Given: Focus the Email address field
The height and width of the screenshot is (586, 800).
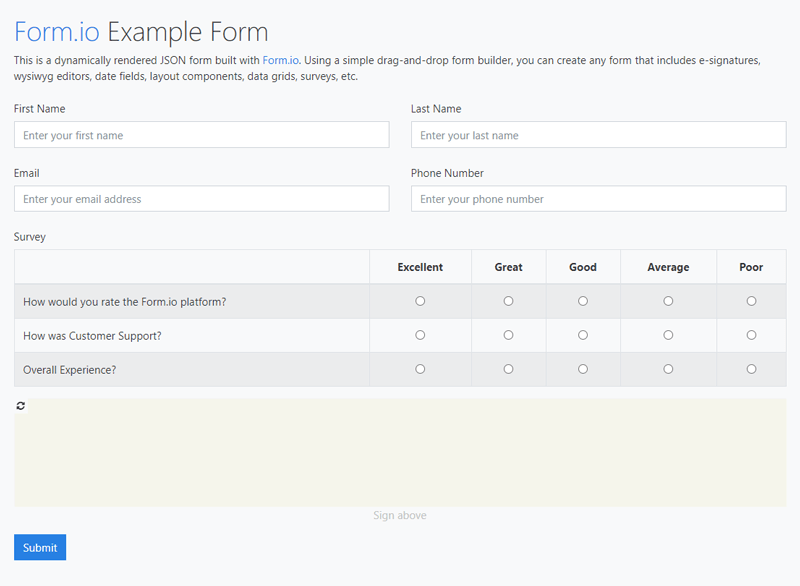Looking at the screenshot, I should coord(201,199).
